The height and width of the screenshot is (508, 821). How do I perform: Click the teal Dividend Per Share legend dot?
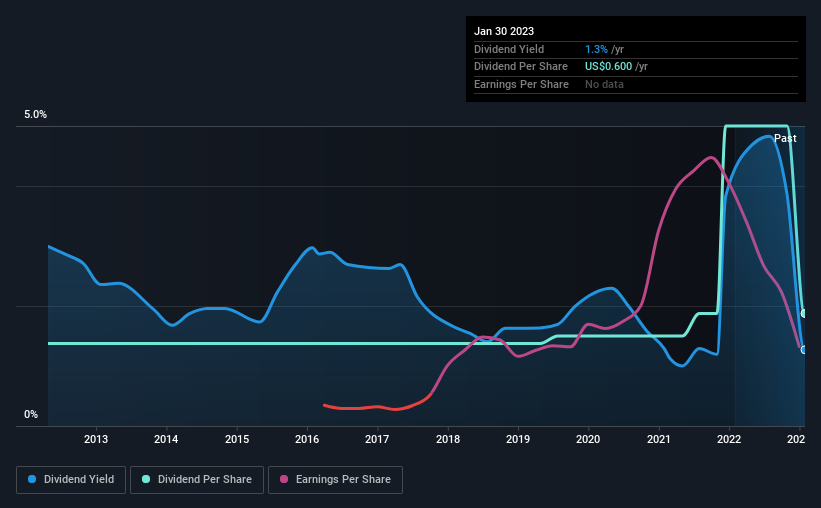pyautogui.click(x=146, y=479)
